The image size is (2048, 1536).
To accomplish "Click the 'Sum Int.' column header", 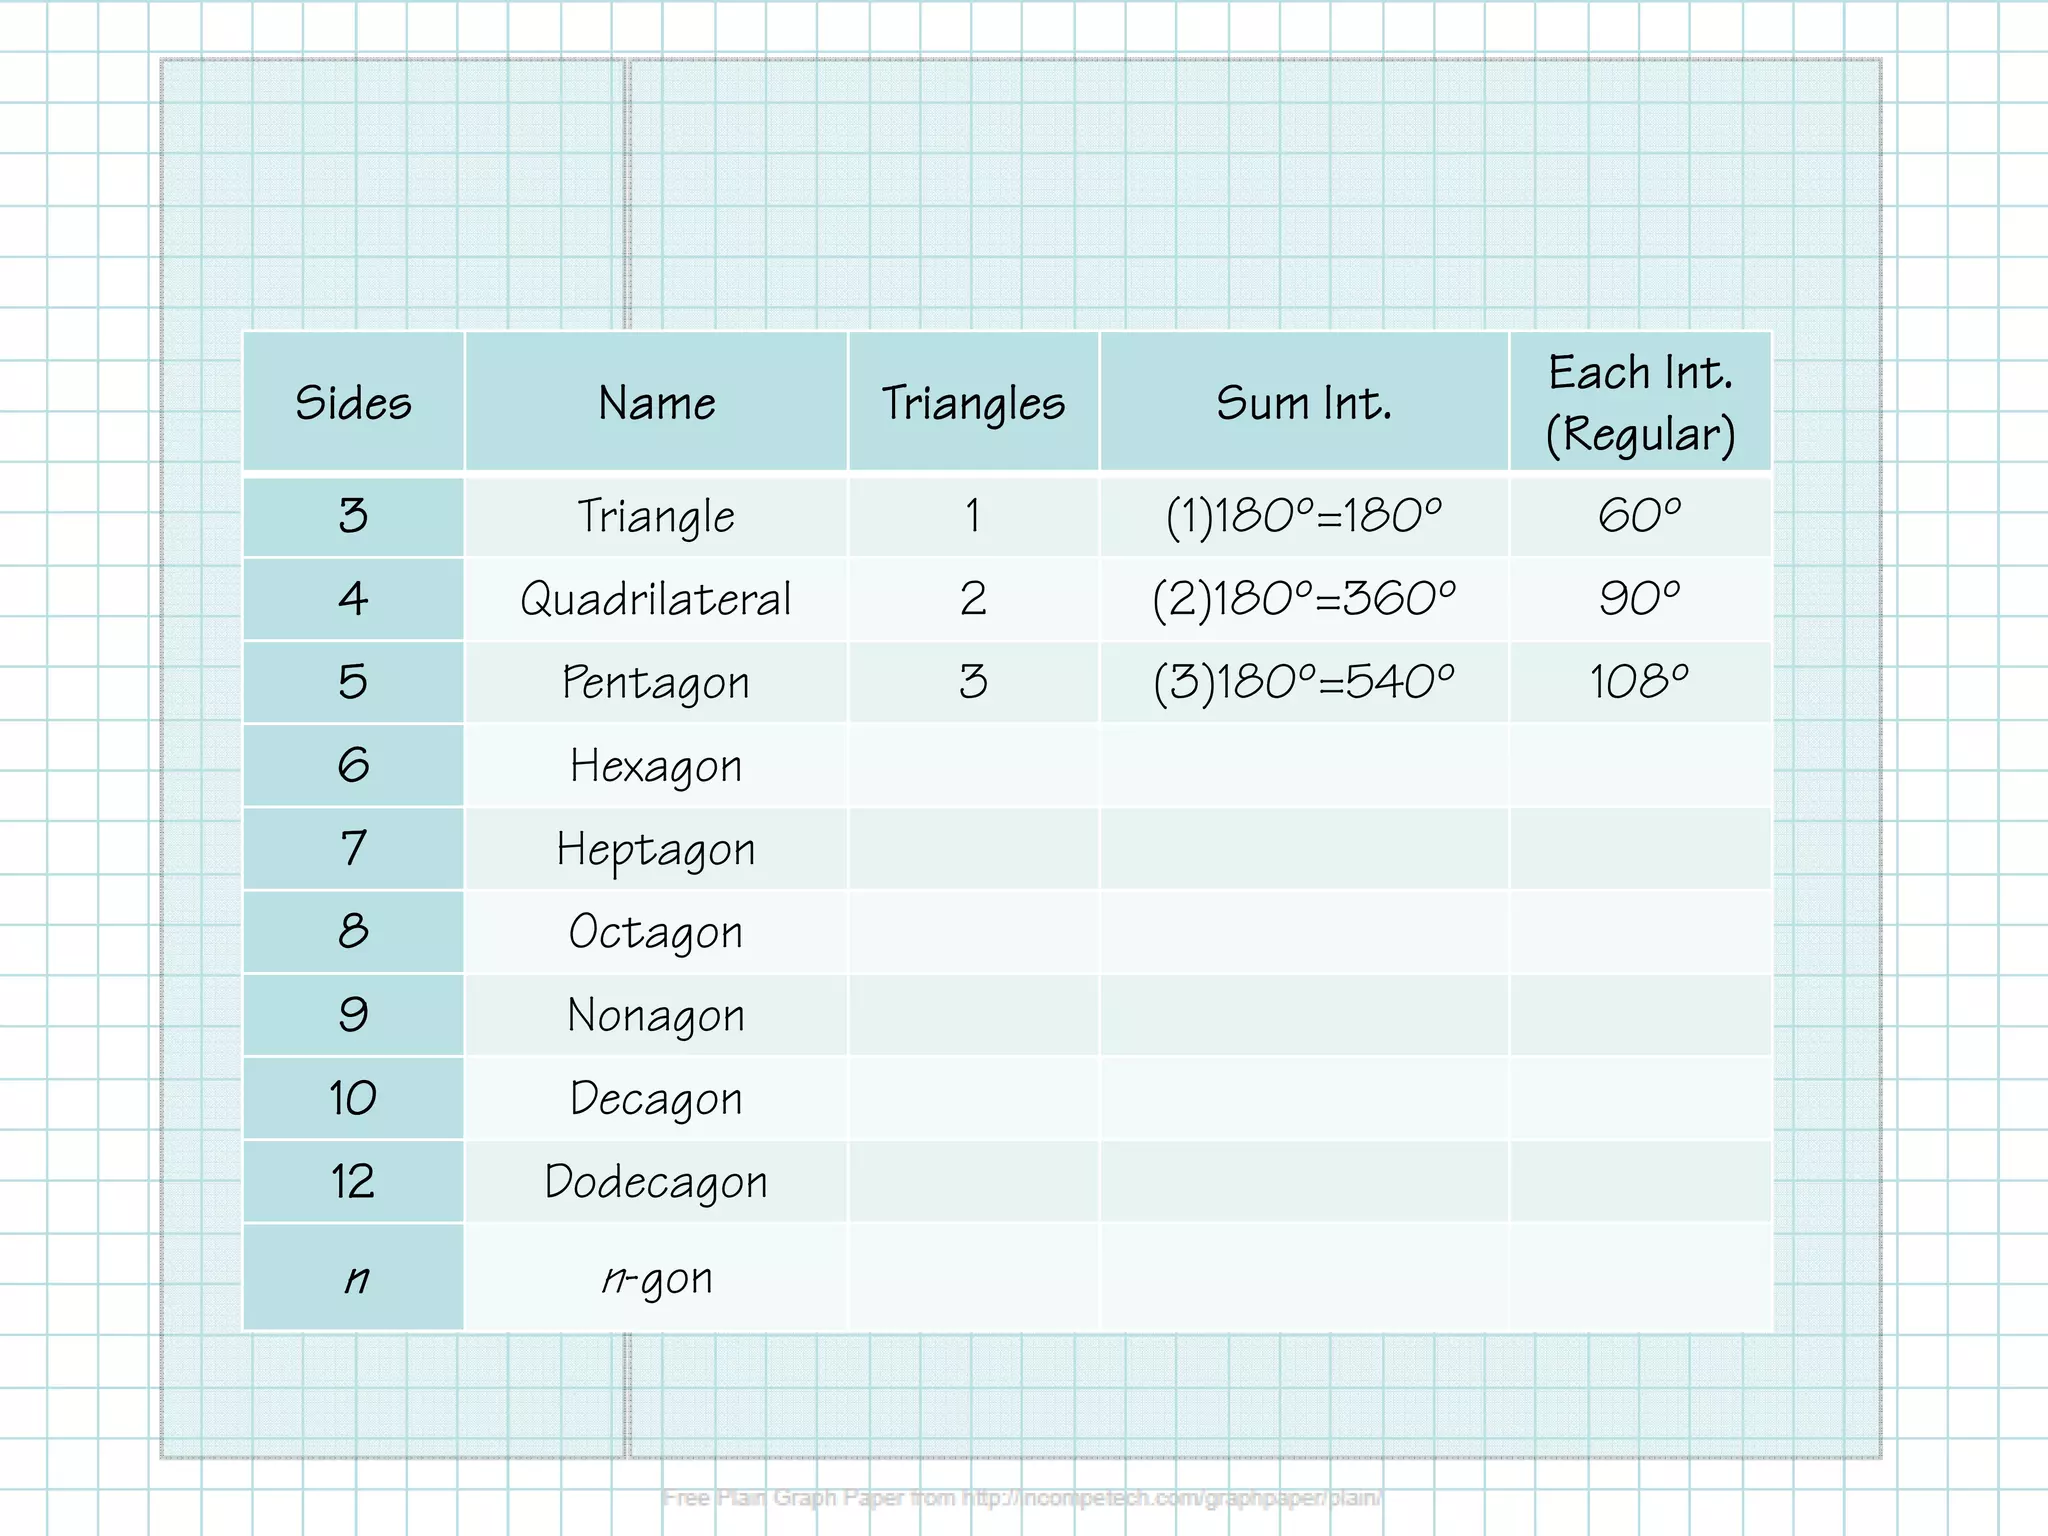I will (x=1304, y=401).
